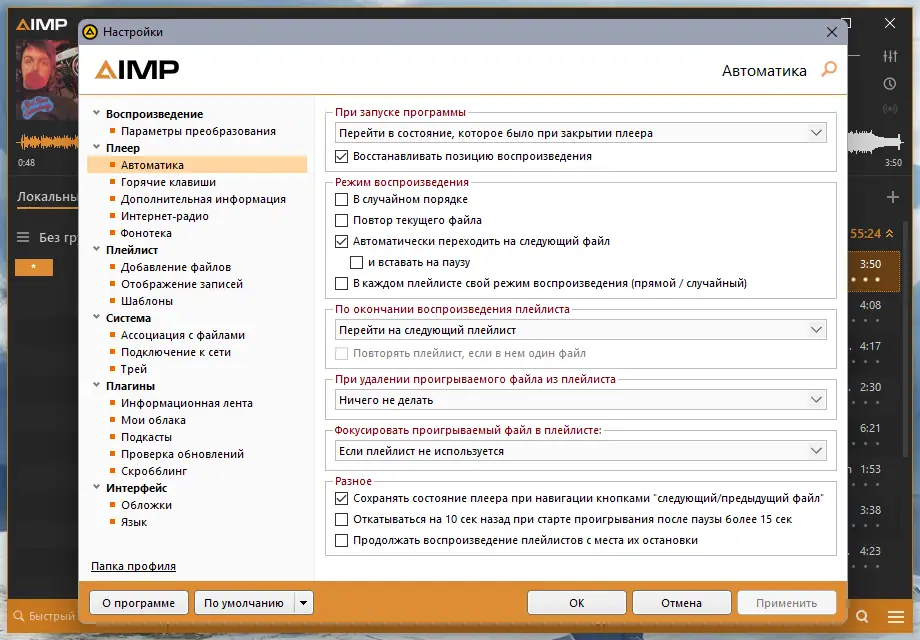Screen dimensions: 920x640
Task: Click the По умолчанию button
Action: [244, 602]
